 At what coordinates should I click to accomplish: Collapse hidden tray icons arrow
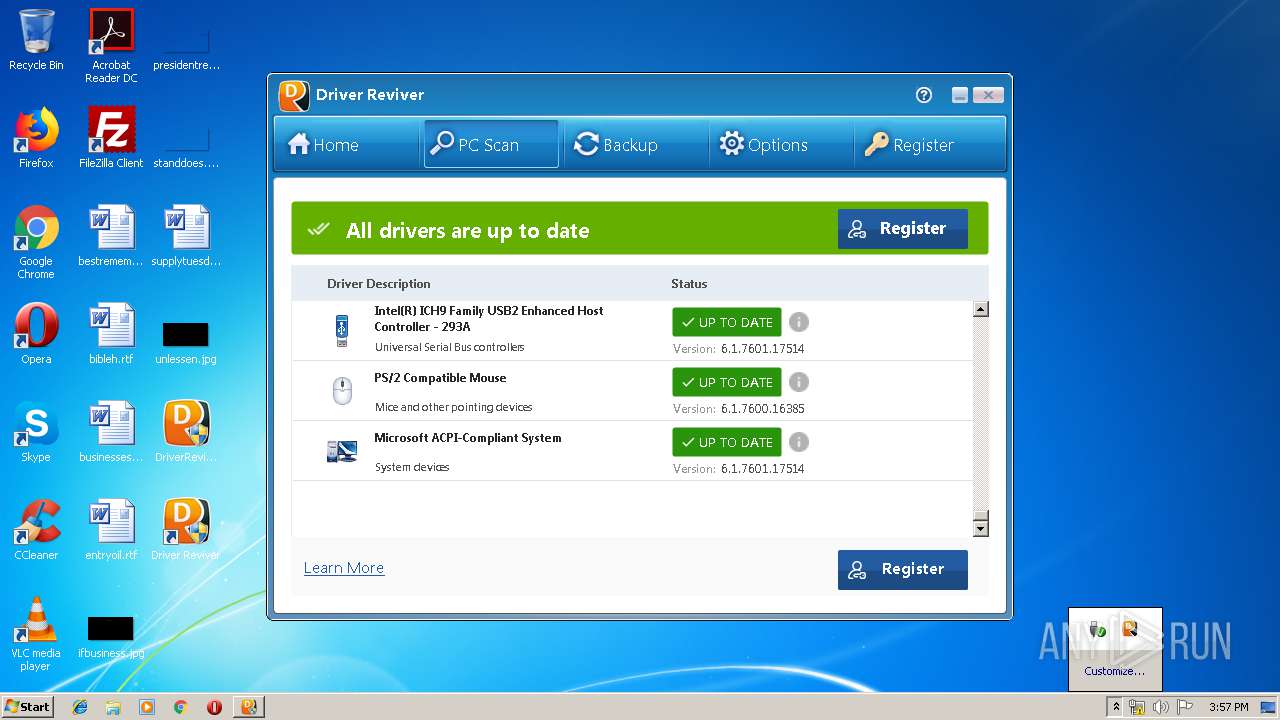(x=1116, y=707)
